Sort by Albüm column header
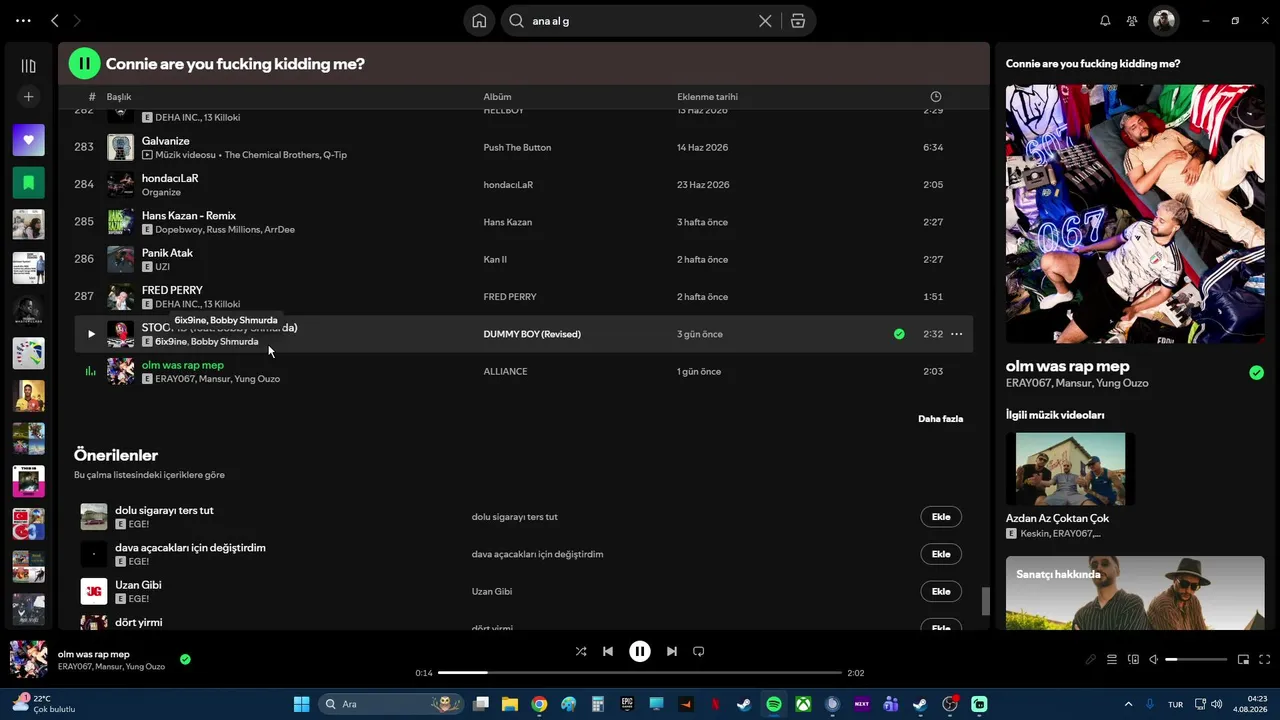 point(498,97)
